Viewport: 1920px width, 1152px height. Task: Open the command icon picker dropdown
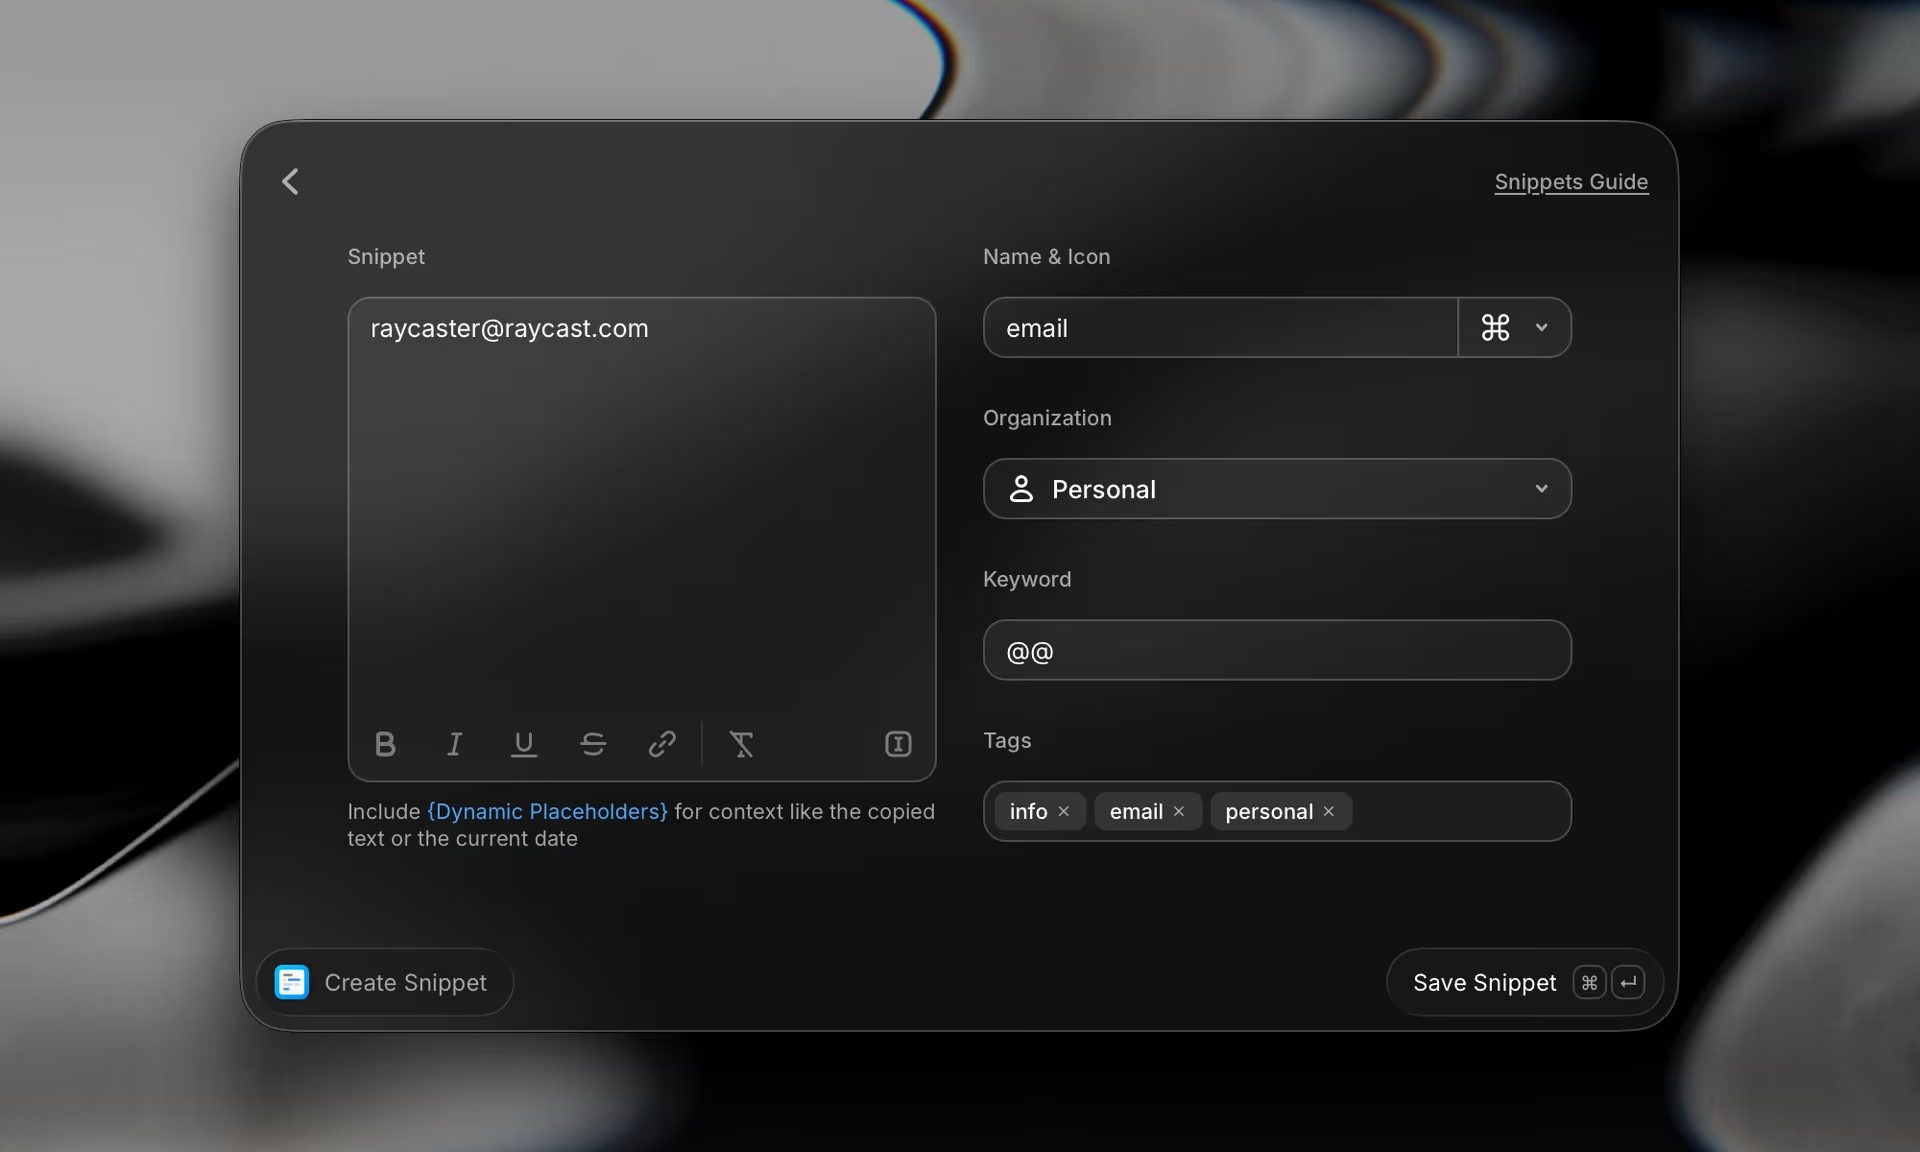1514,327
